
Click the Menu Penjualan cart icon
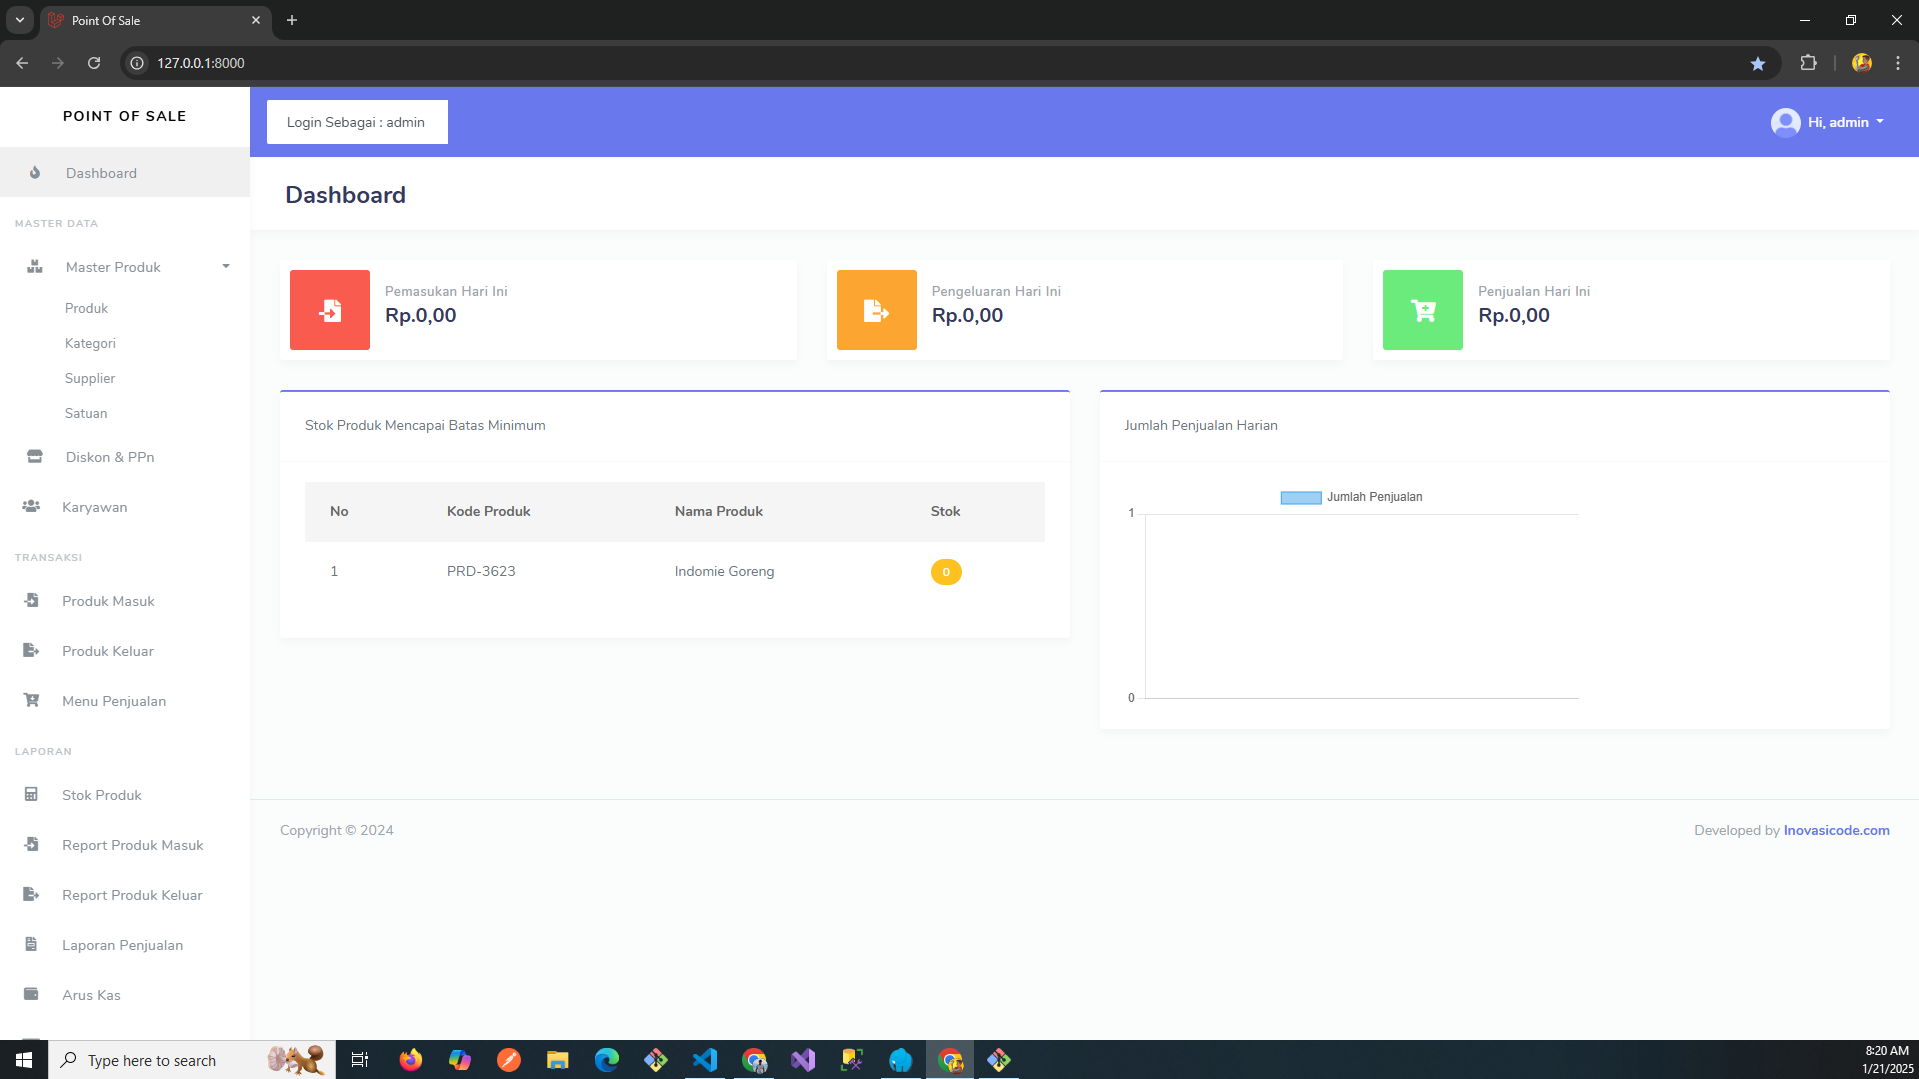[31, 701]
